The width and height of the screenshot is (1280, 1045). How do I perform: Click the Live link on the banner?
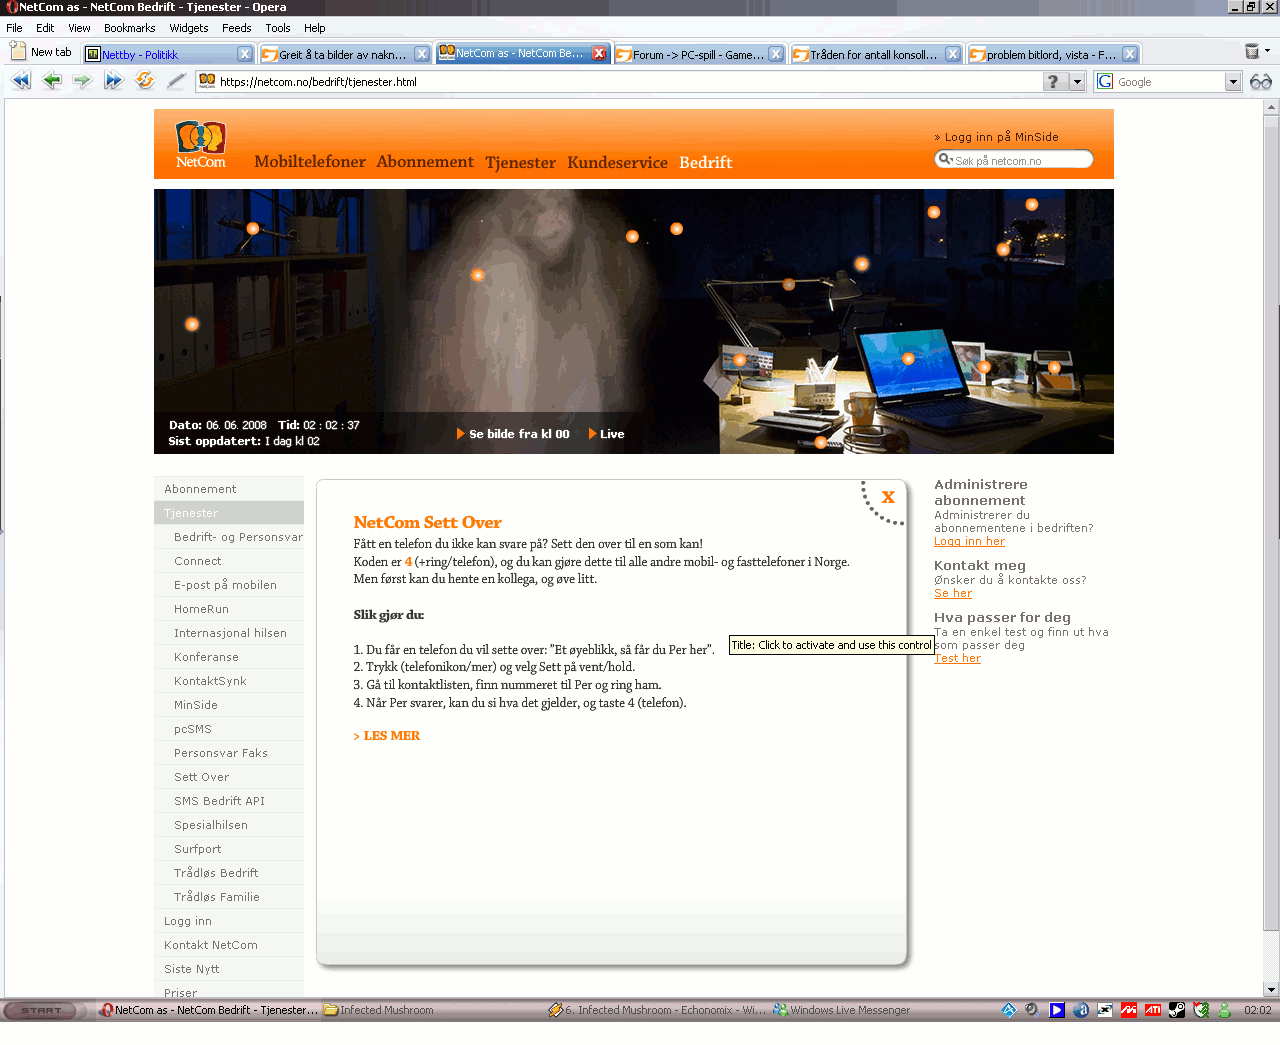[x=607, y=434]
